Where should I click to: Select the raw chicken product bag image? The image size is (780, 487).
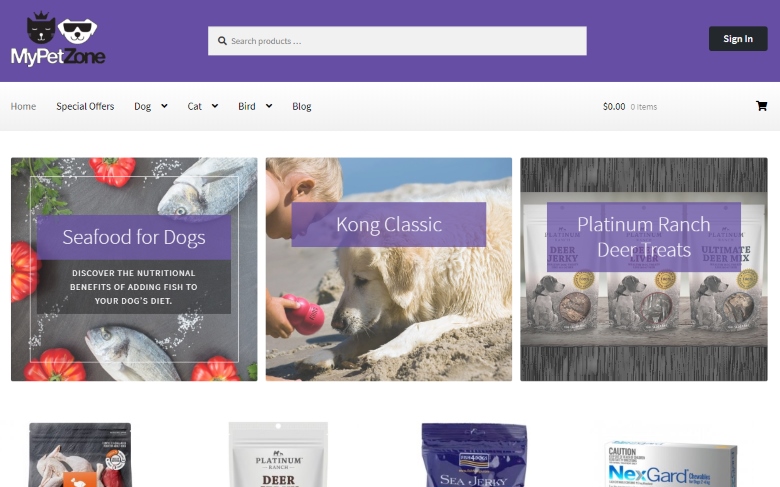pos(80,455)
